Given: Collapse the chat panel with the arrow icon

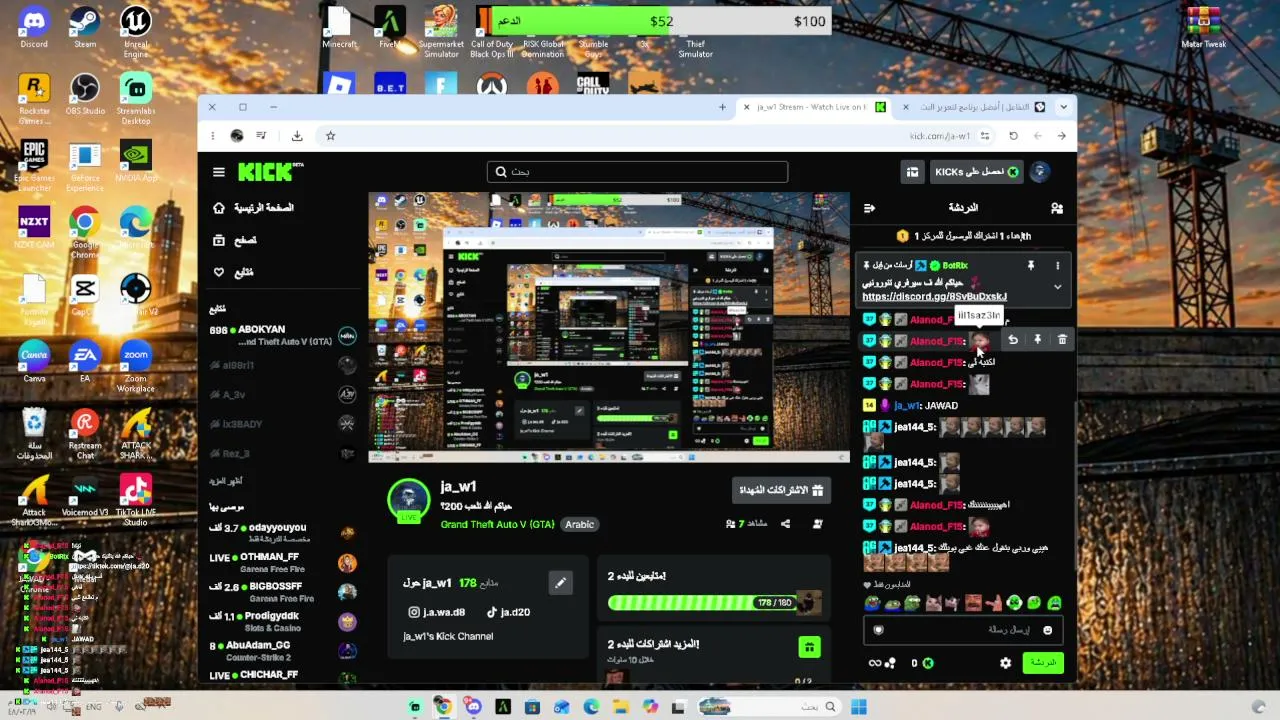Looking at the screenshot, I should click(869, 208).
